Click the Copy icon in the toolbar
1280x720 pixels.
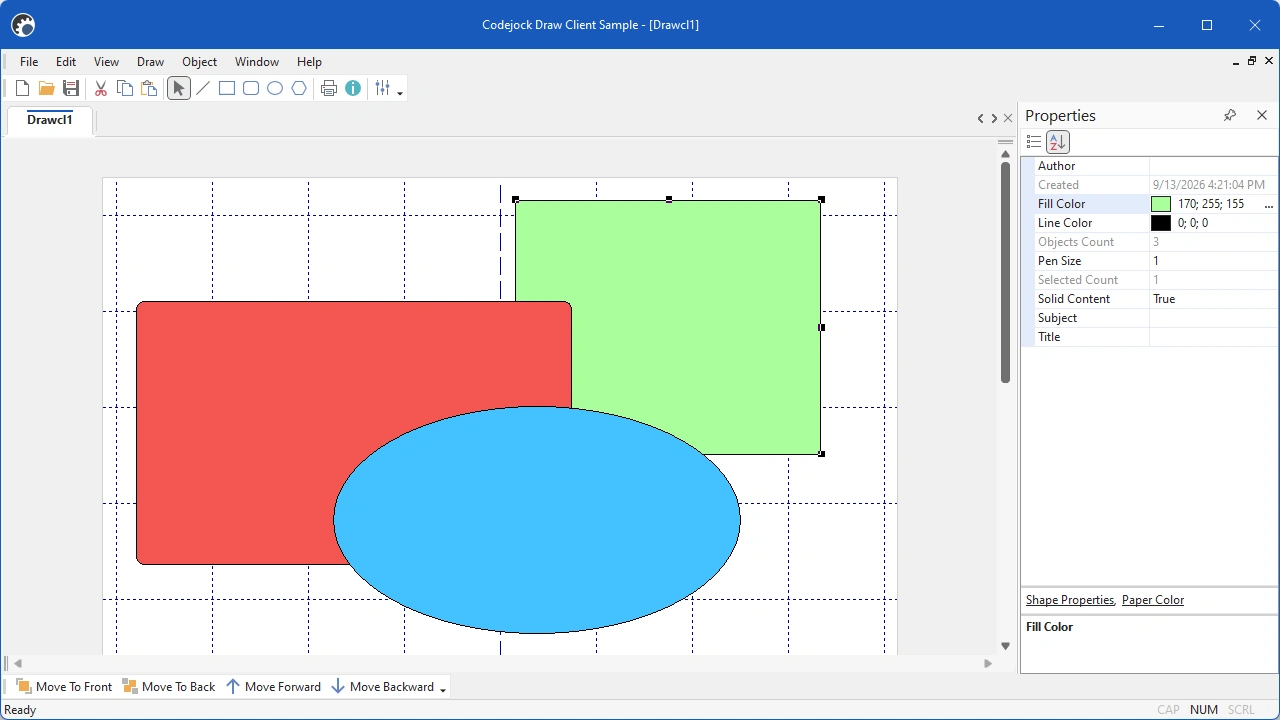[125, 89]
